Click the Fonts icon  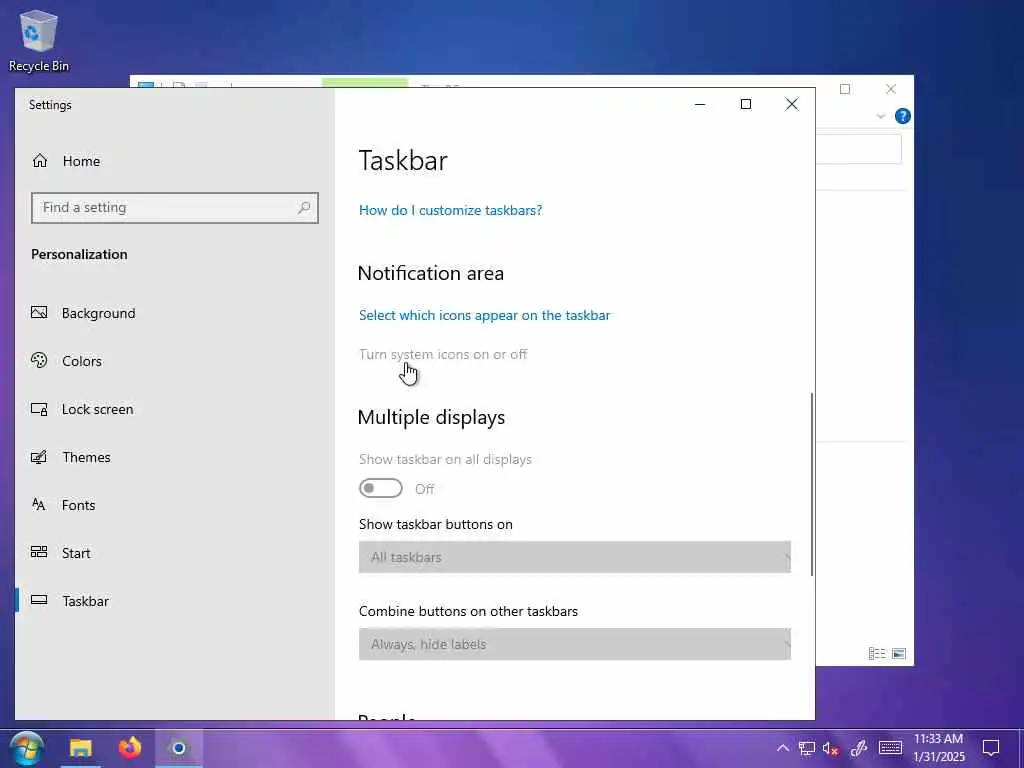coord(39,505)
